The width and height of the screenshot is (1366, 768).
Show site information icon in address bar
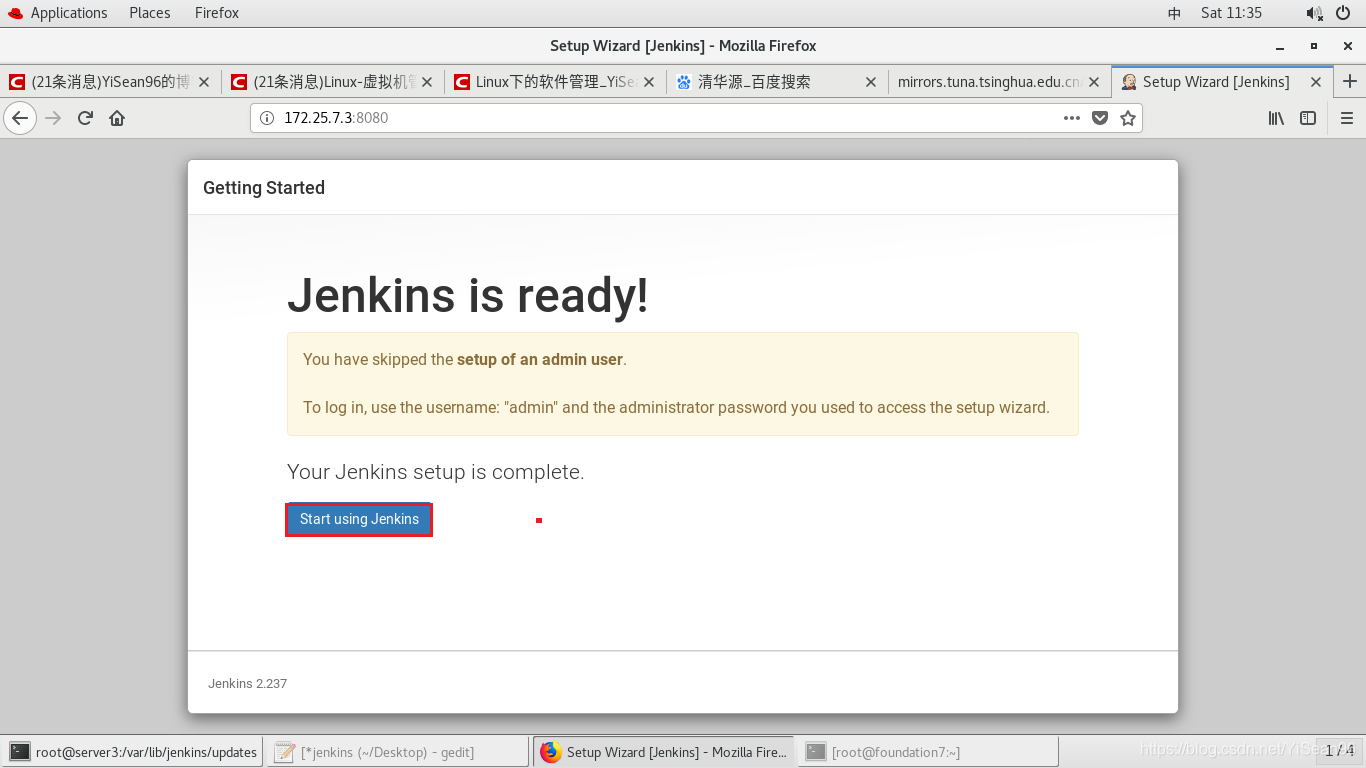click(267, 118)
